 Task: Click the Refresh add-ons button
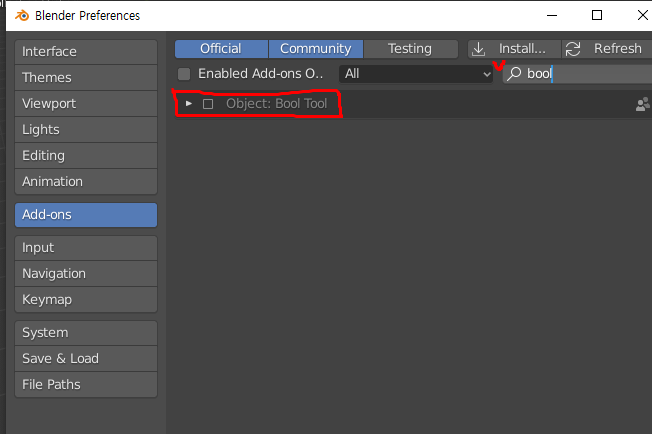[607, 49]
